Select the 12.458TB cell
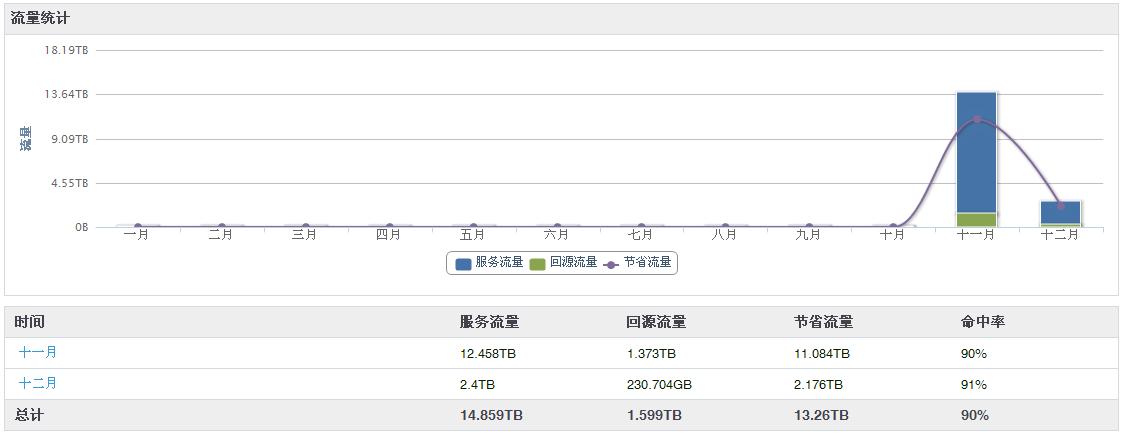 point(490,354)
